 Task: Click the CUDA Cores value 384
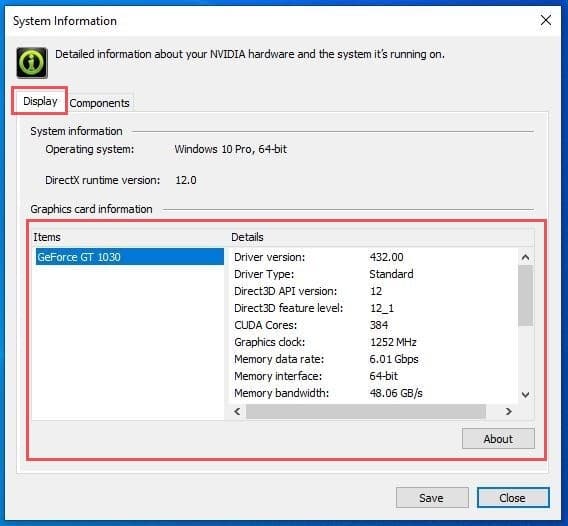pos(379,325)
